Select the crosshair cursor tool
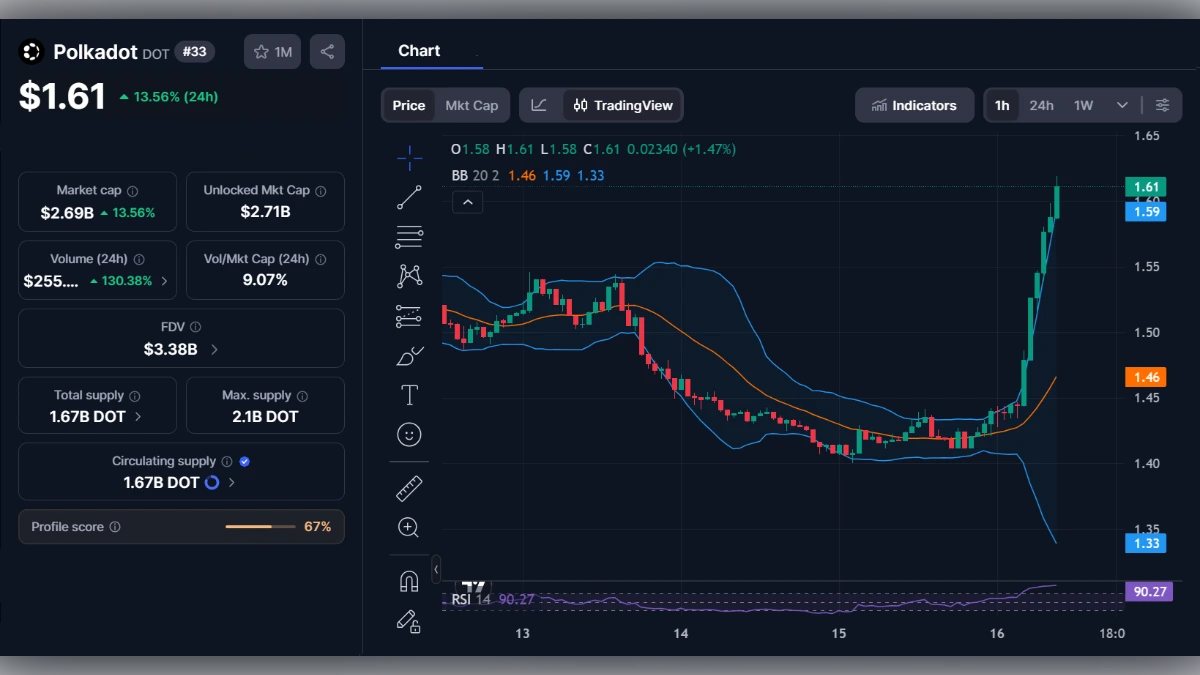1200x675 pixels. point(409,157)
